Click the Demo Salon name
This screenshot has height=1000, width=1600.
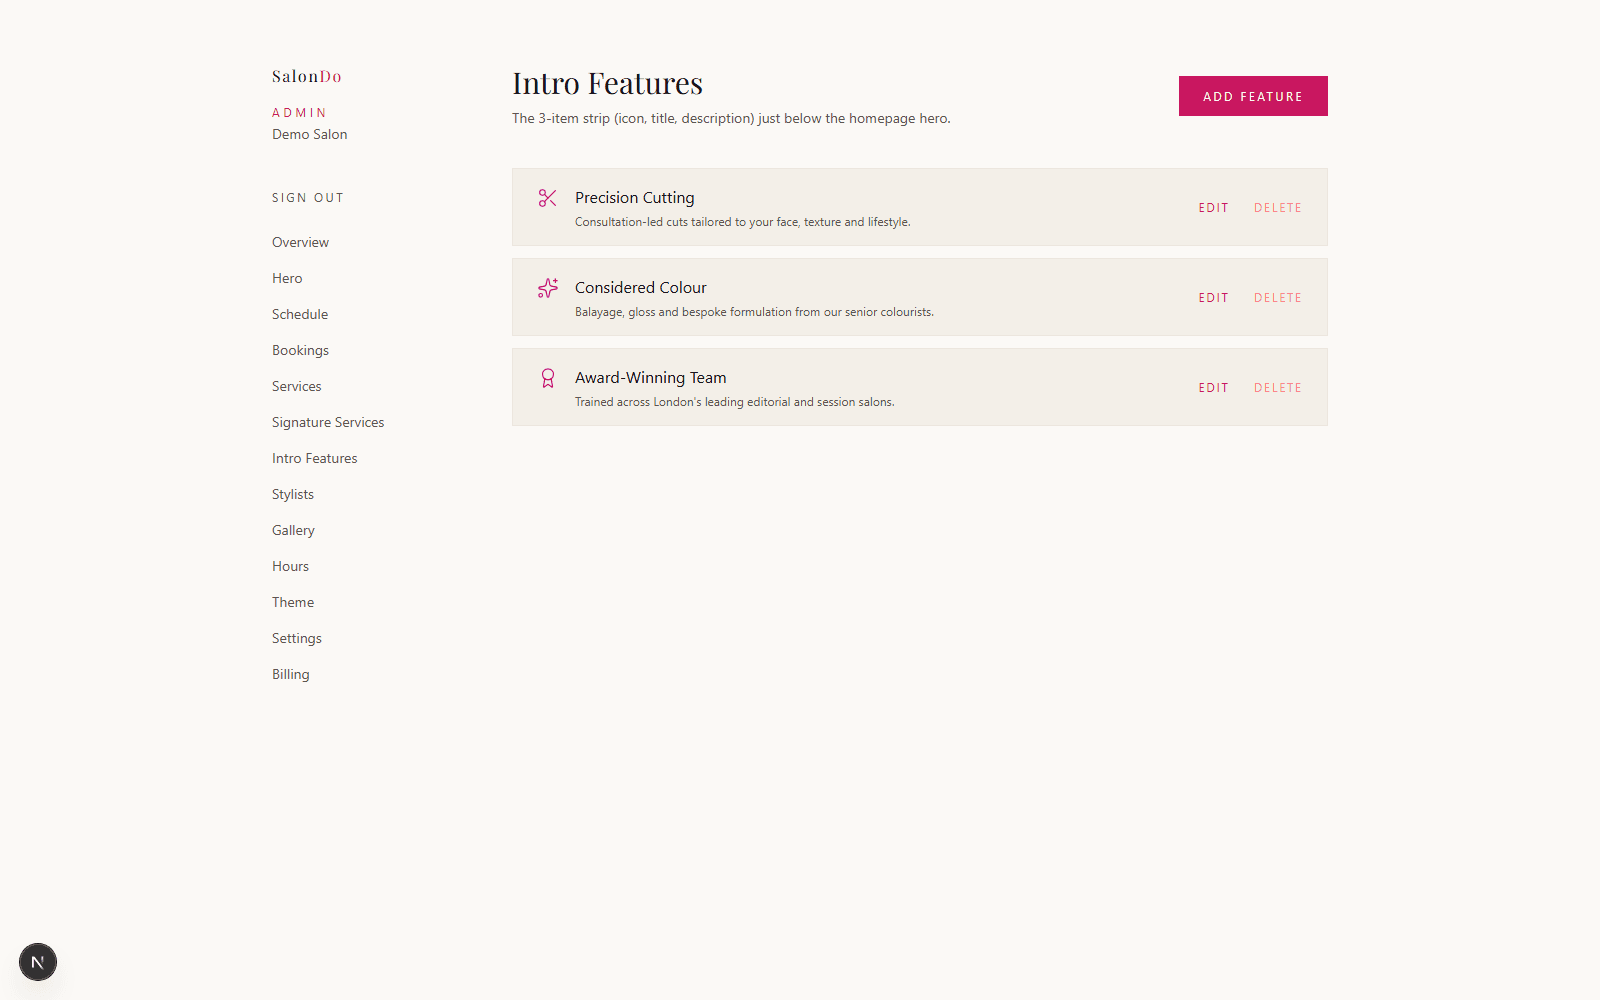[x=310, y=134]
